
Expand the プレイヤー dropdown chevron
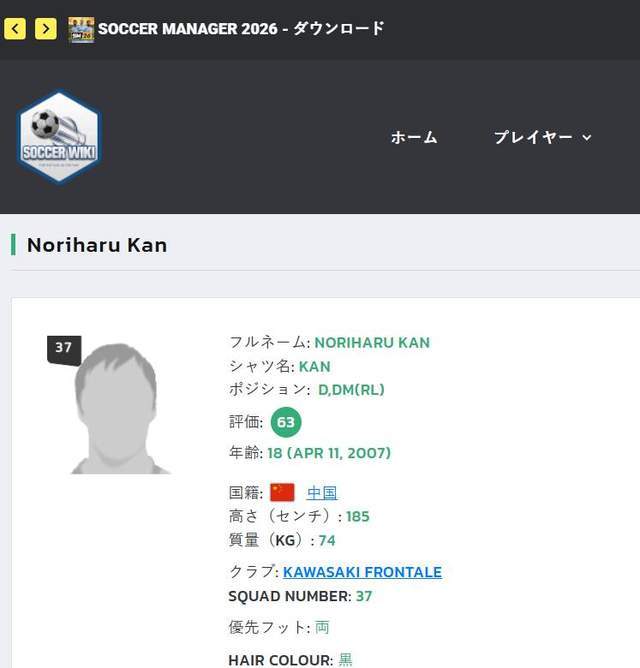587,138
